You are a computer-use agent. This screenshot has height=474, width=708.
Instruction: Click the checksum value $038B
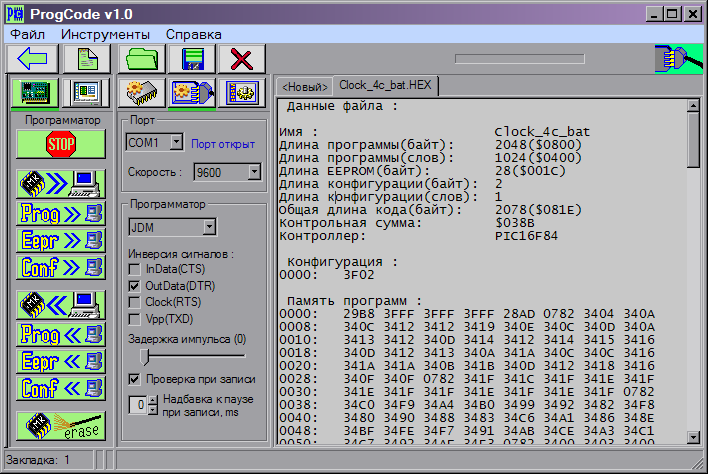click(515, 223)
